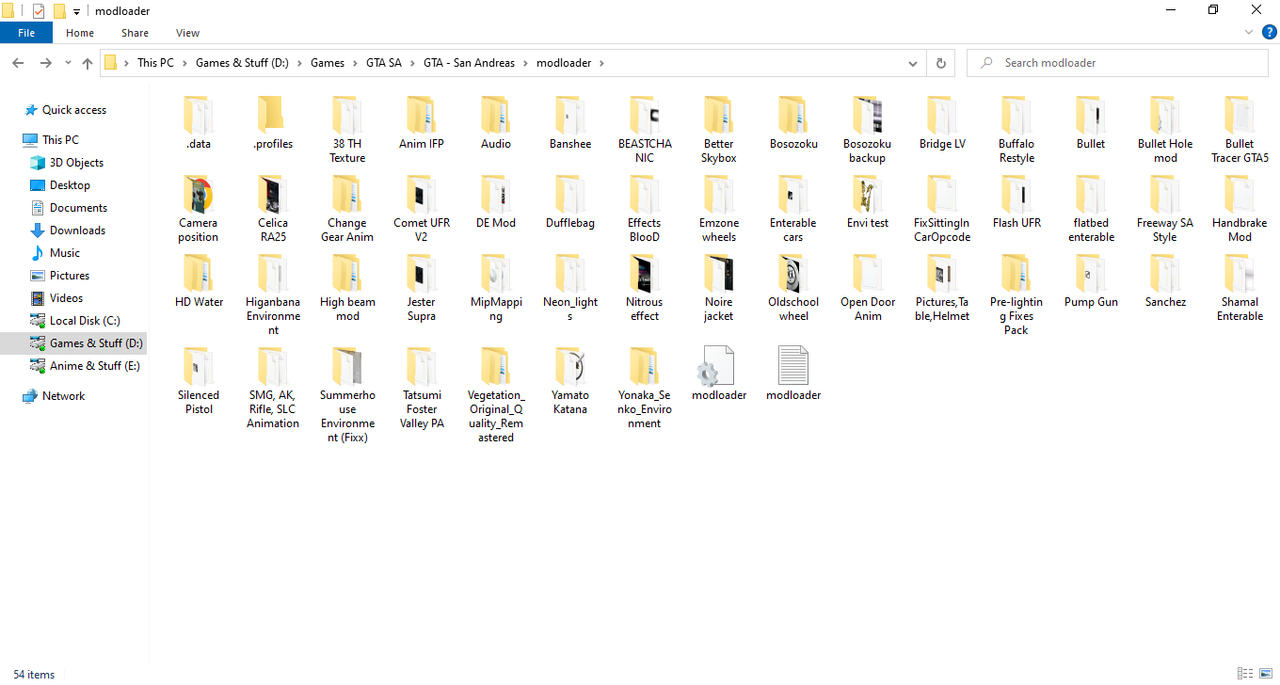Open Documents in the sidebar
The image size is (1280, 685).
click(78, 208)
